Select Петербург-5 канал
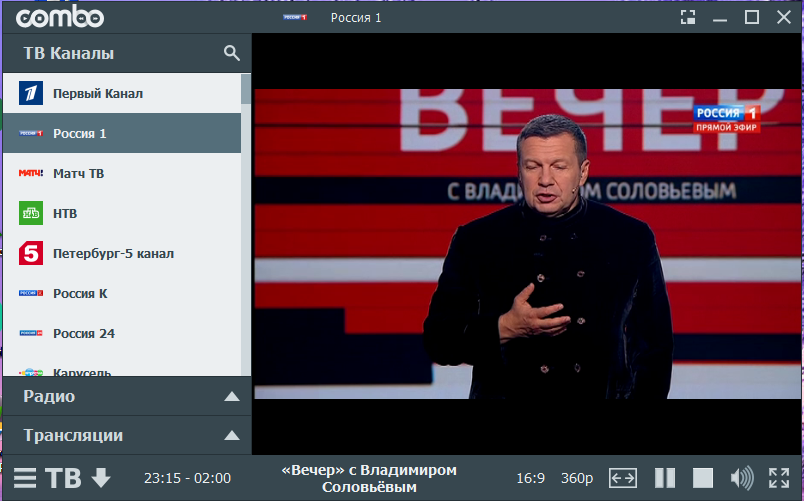 [x=122, y=253]
